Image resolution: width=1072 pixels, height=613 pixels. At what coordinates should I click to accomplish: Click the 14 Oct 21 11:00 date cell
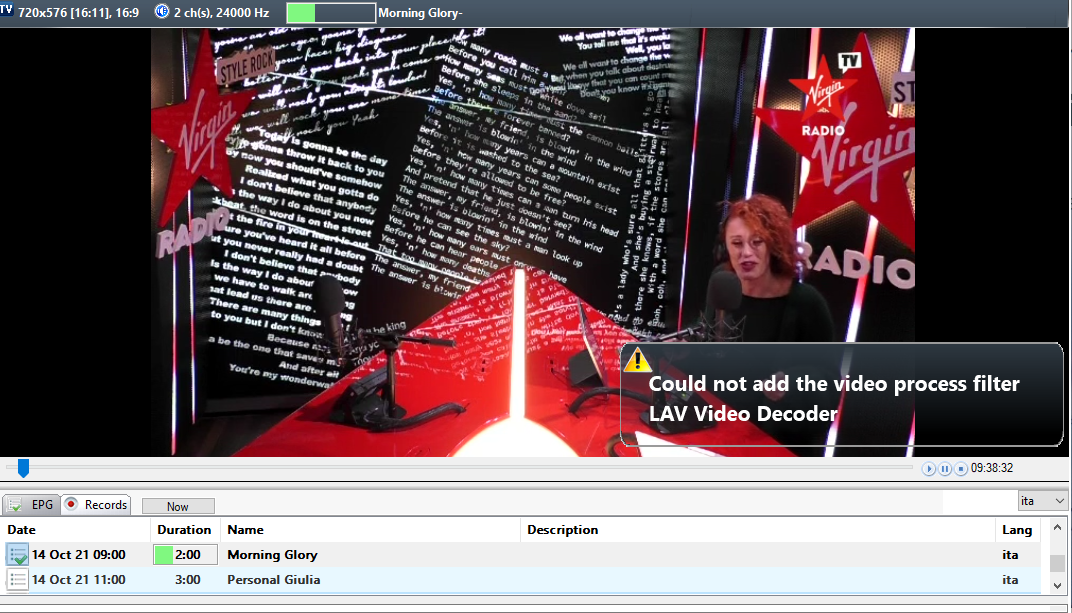coord(79,580)
